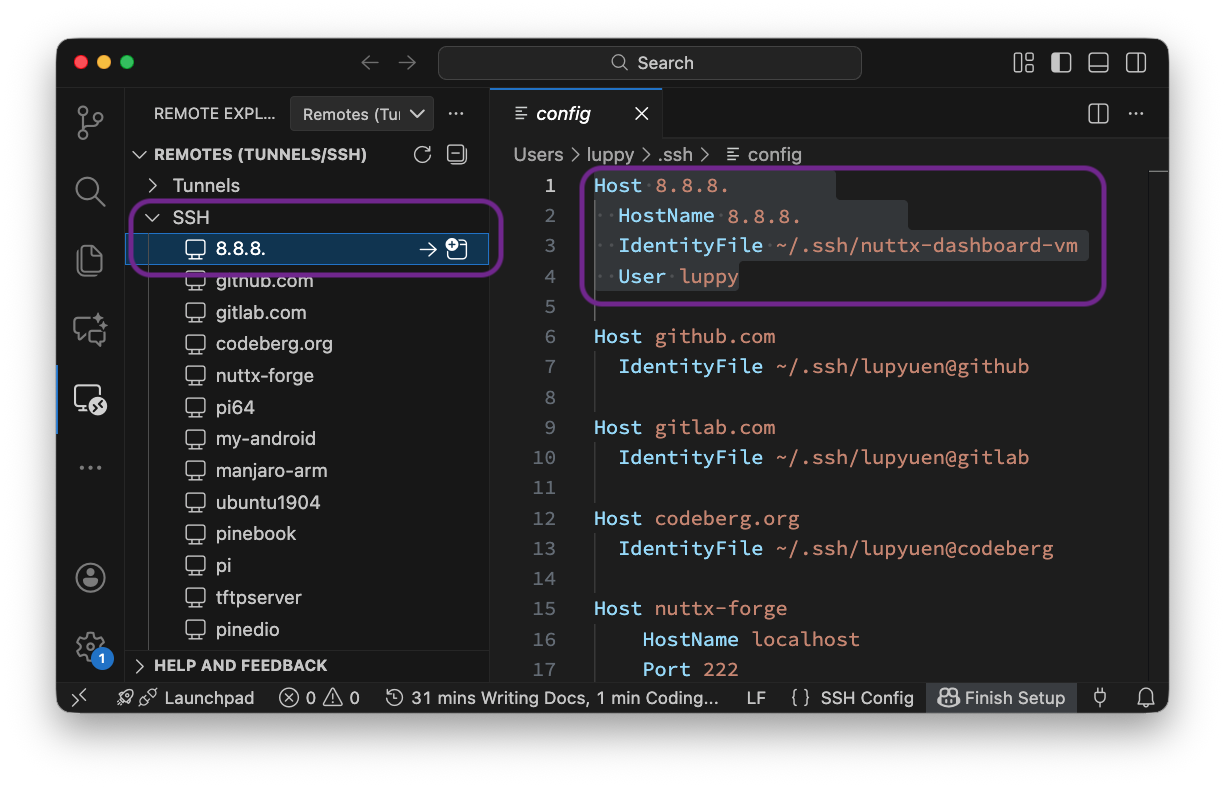Open the Manage gear settings icon

tap(90, 647)
